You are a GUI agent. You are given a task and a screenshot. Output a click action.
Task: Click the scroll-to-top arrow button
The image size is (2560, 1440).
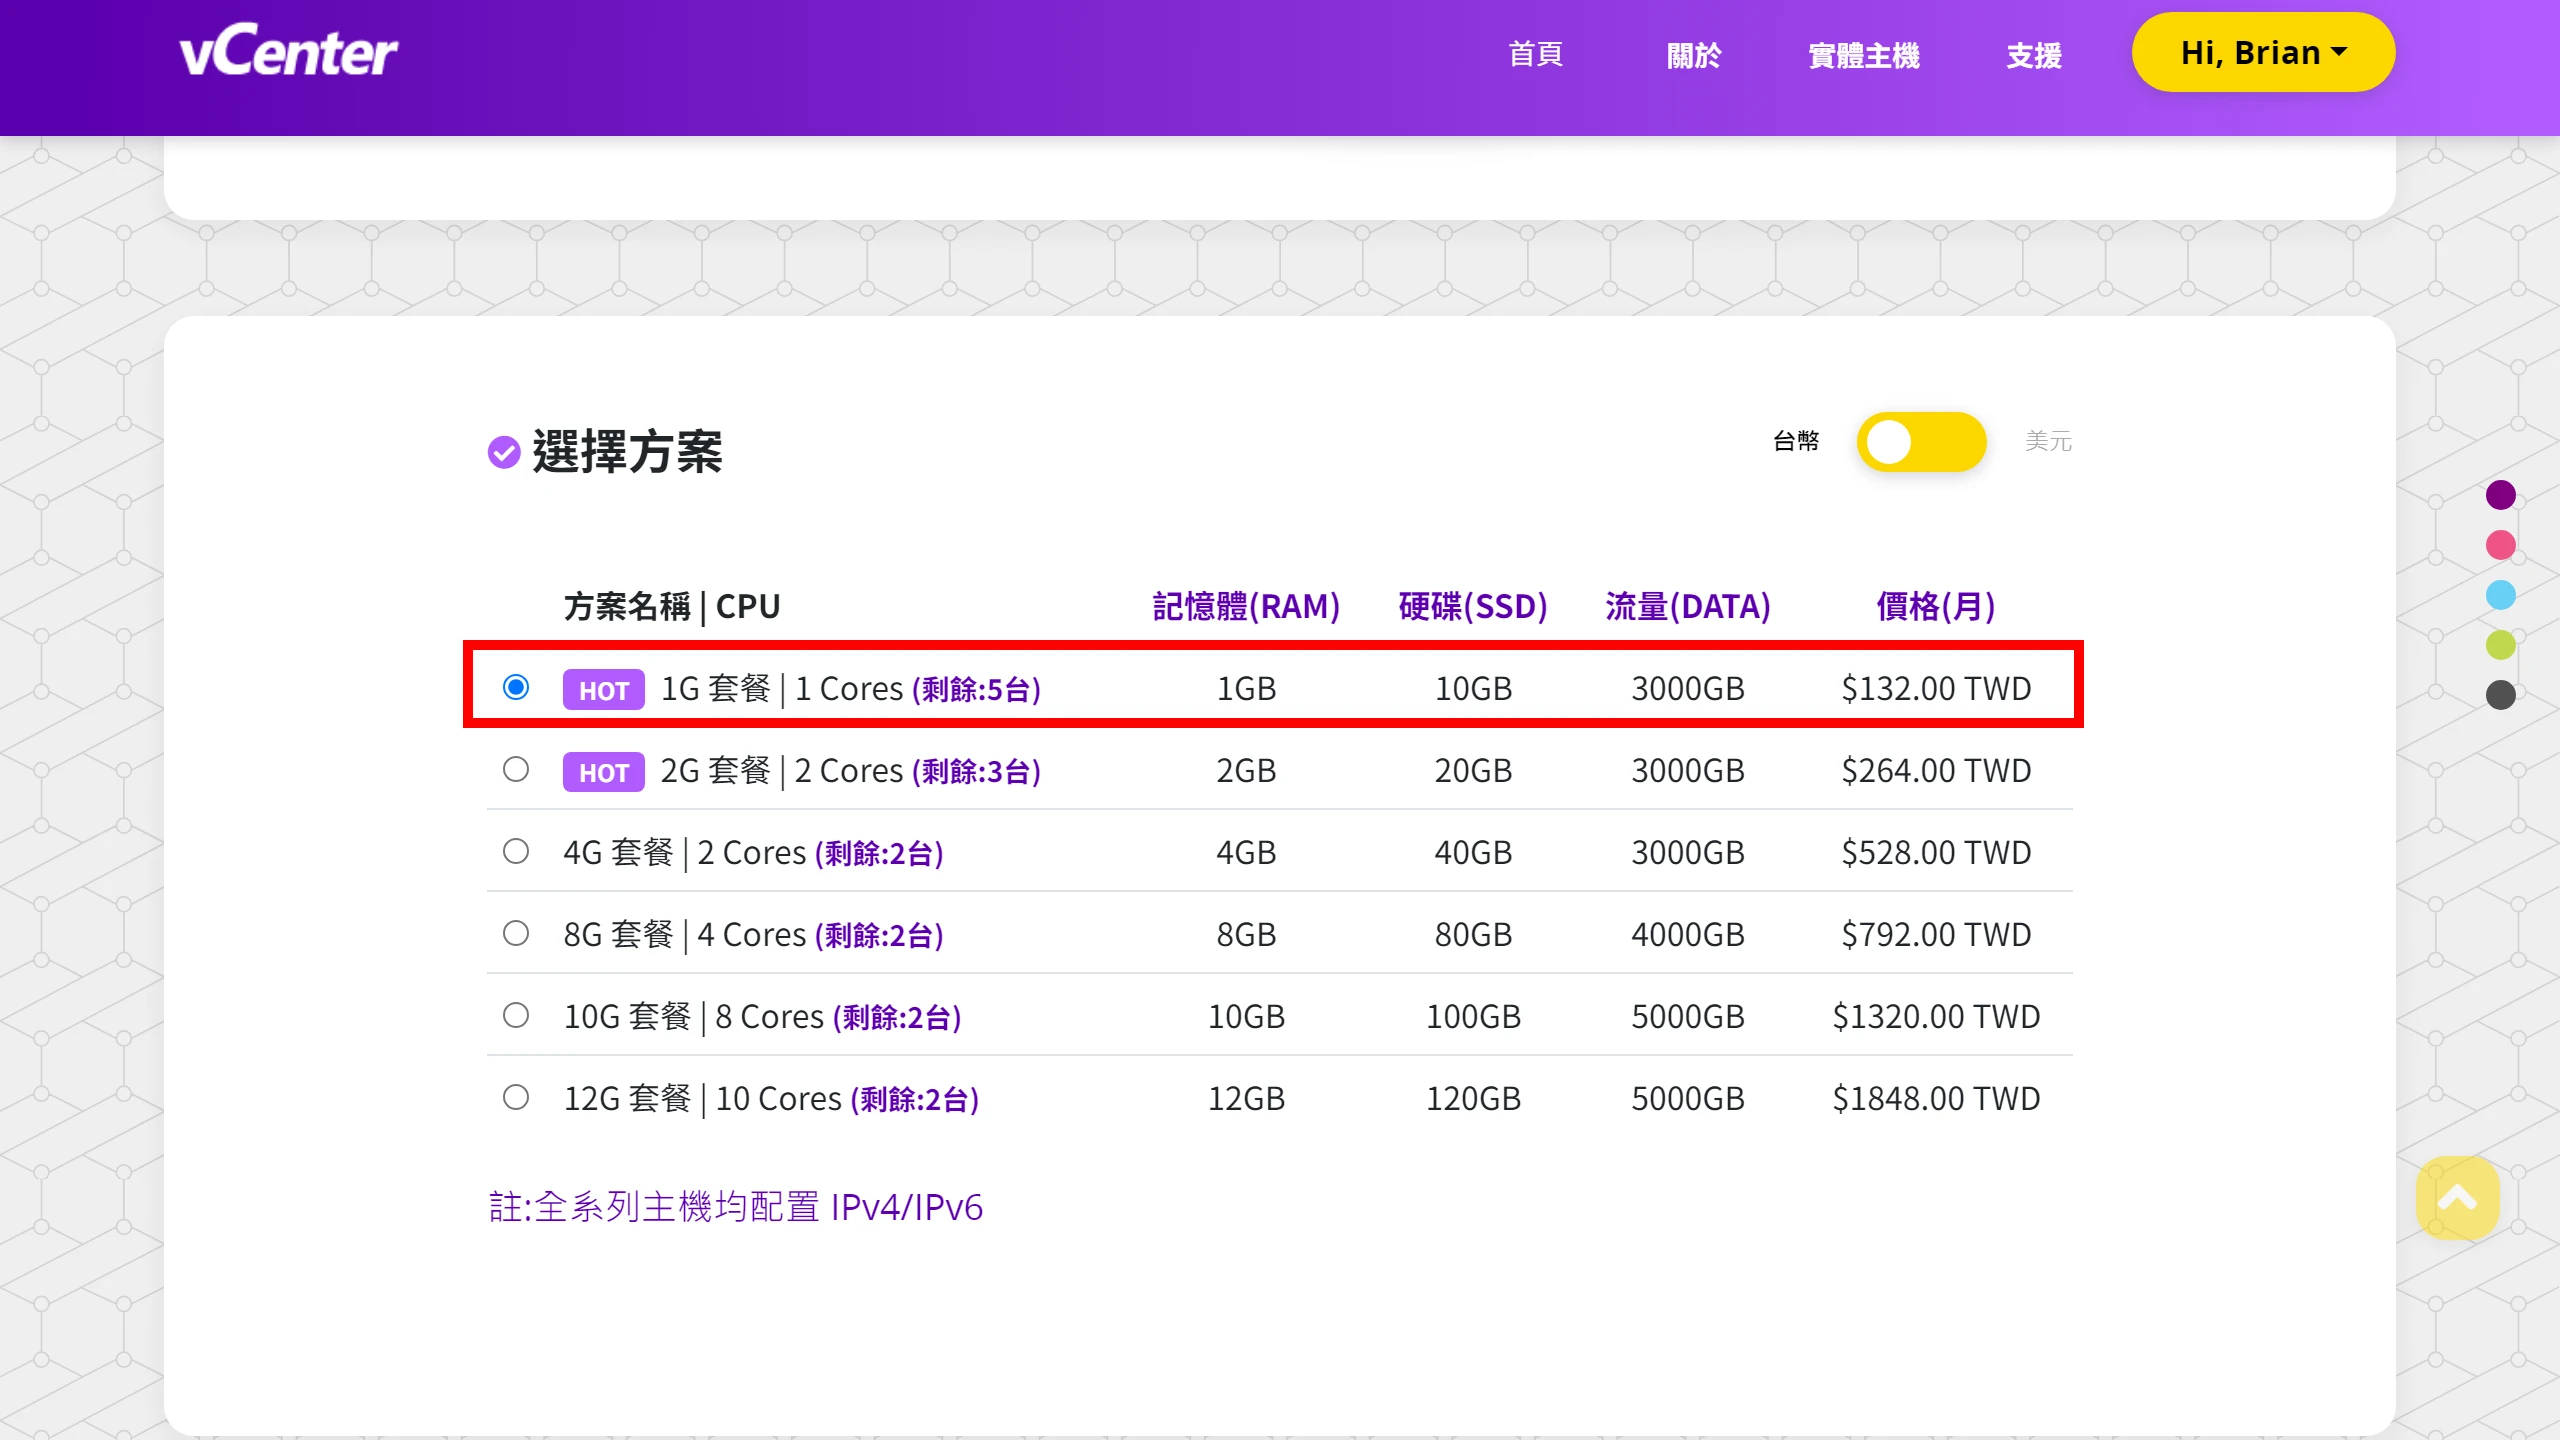2458,1198
